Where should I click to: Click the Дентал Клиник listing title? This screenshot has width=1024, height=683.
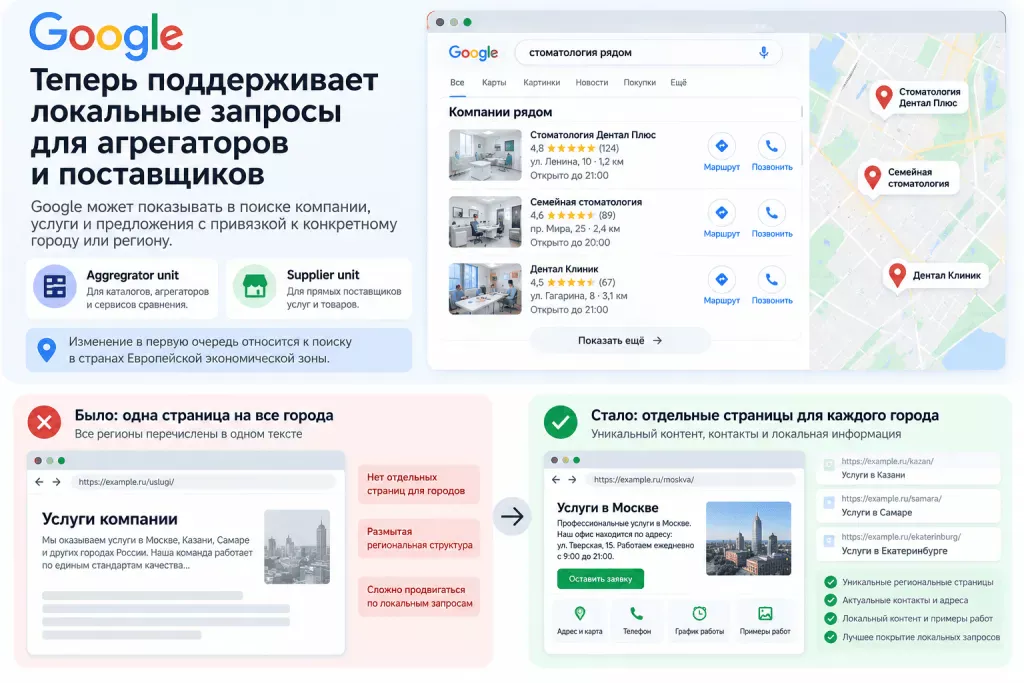click(564, 269)
